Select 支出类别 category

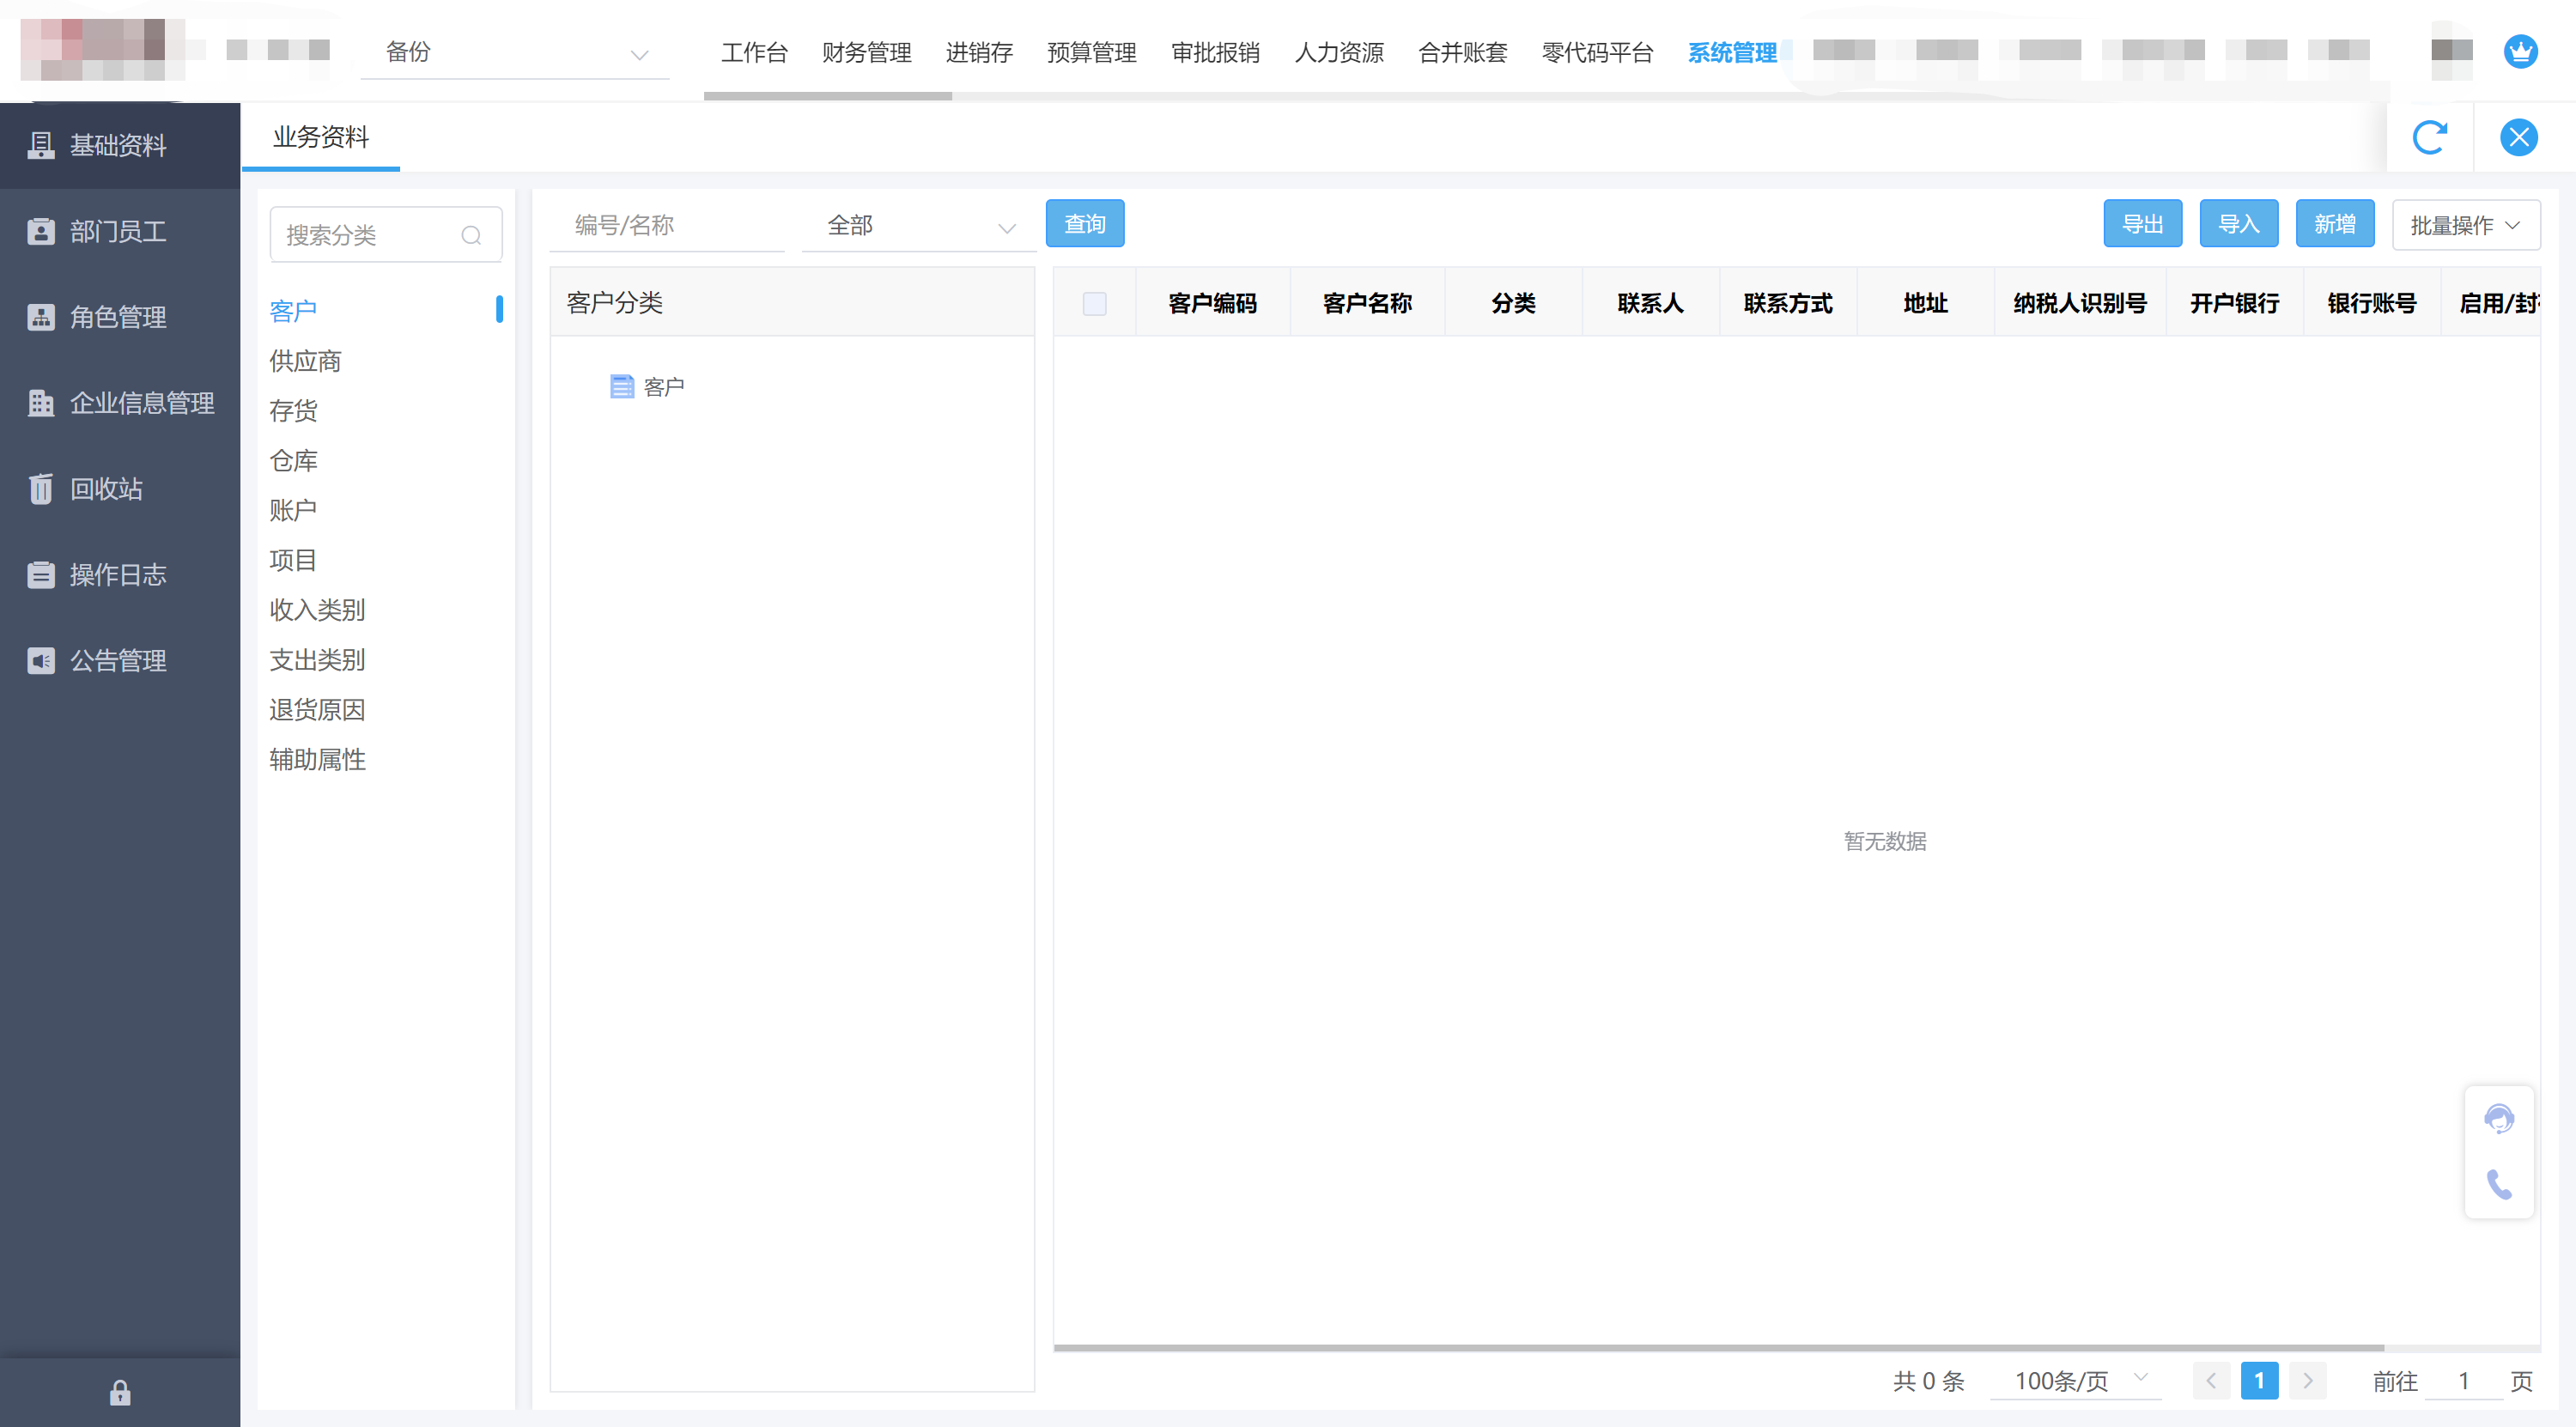coord(317,660)
